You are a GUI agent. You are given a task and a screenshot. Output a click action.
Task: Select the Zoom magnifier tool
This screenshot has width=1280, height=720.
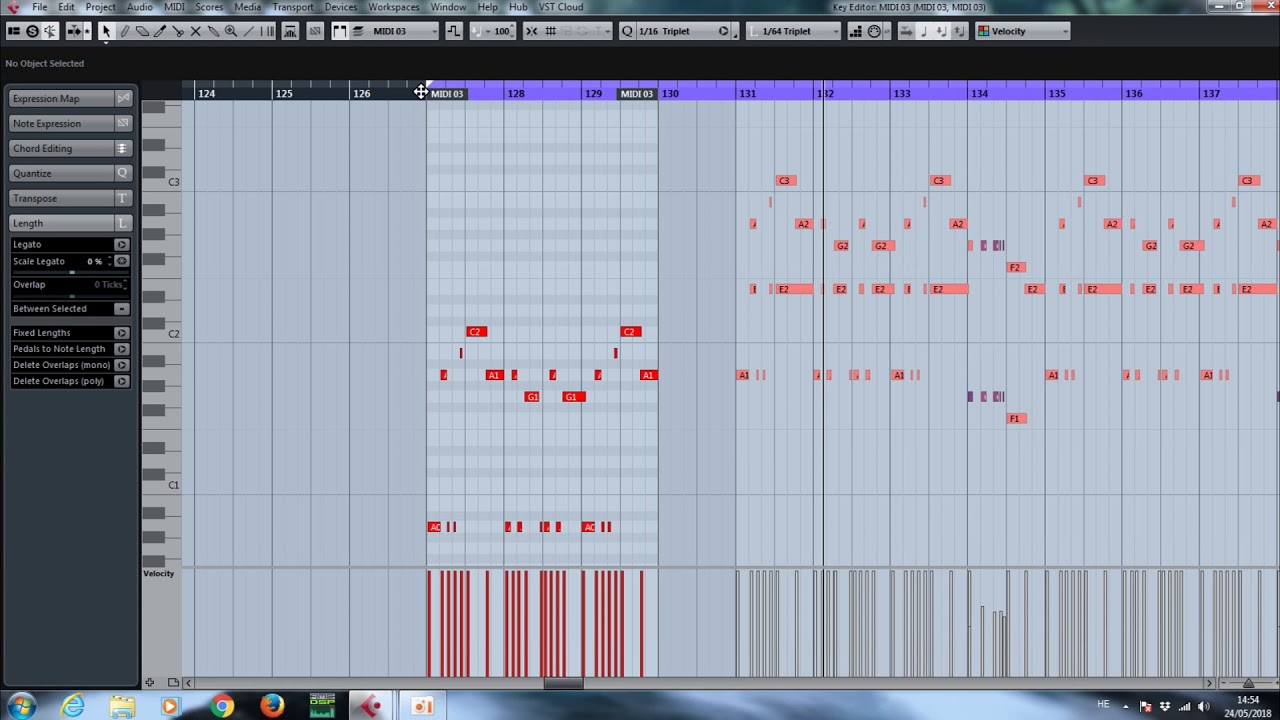click(231, 31)
